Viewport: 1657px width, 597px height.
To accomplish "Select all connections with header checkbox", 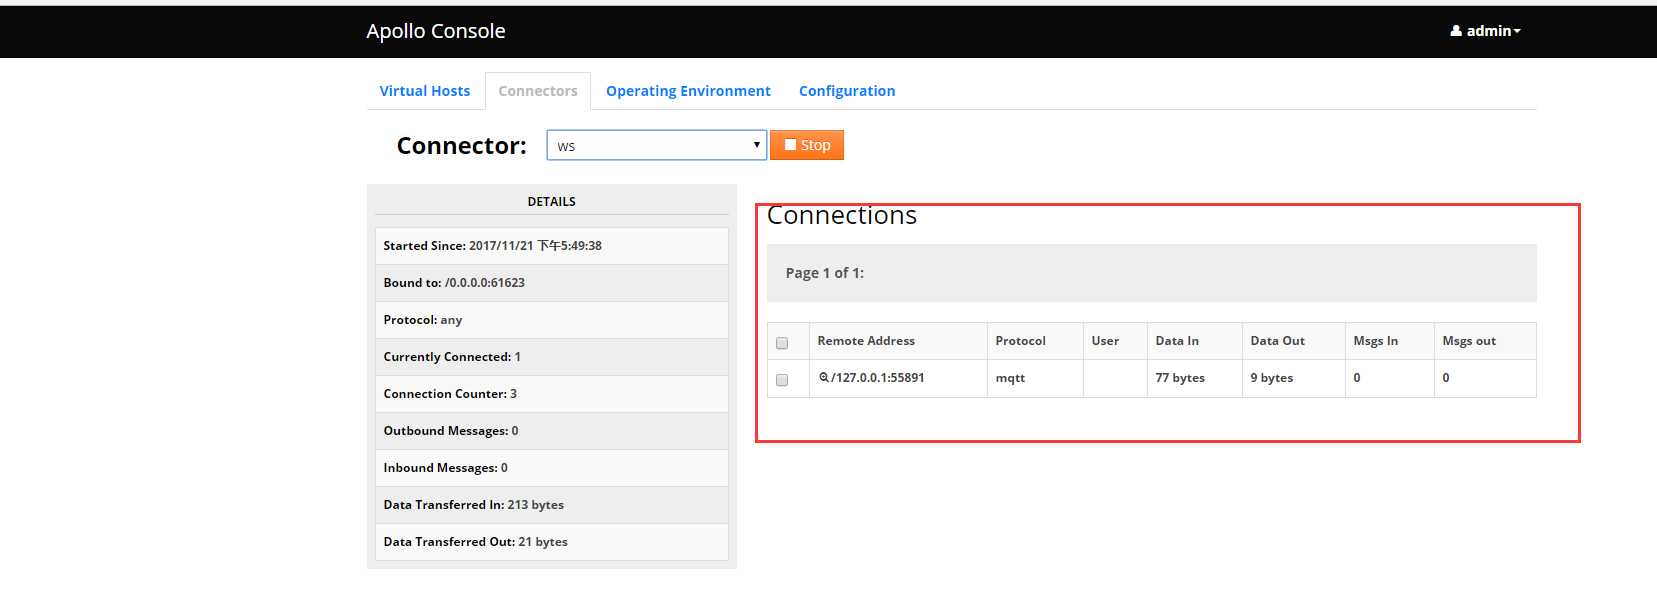I will pos(782,343).
